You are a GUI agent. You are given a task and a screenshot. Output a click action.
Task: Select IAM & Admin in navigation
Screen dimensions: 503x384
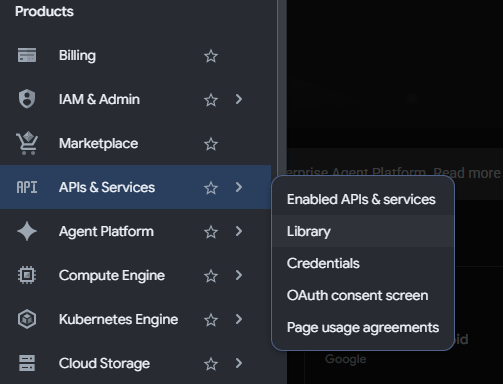(x=99, y=99)
